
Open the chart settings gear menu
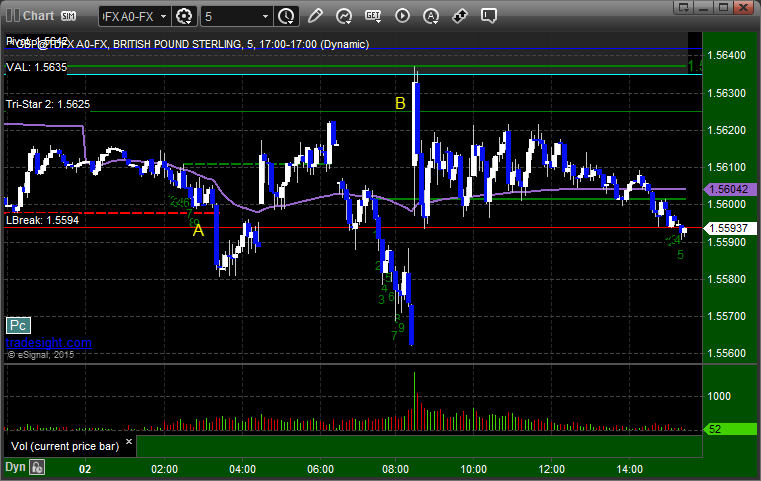click(x=184, y=17)
